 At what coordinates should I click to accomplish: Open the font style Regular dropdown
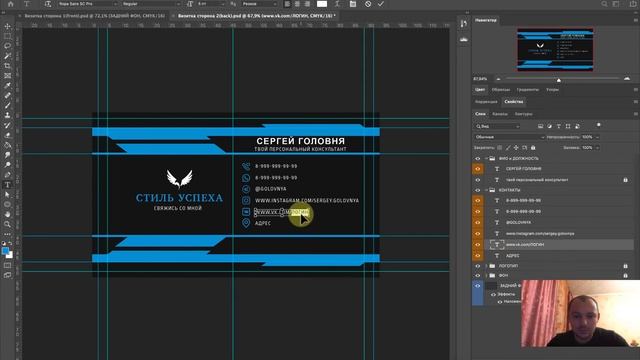[x=150, y=4]
